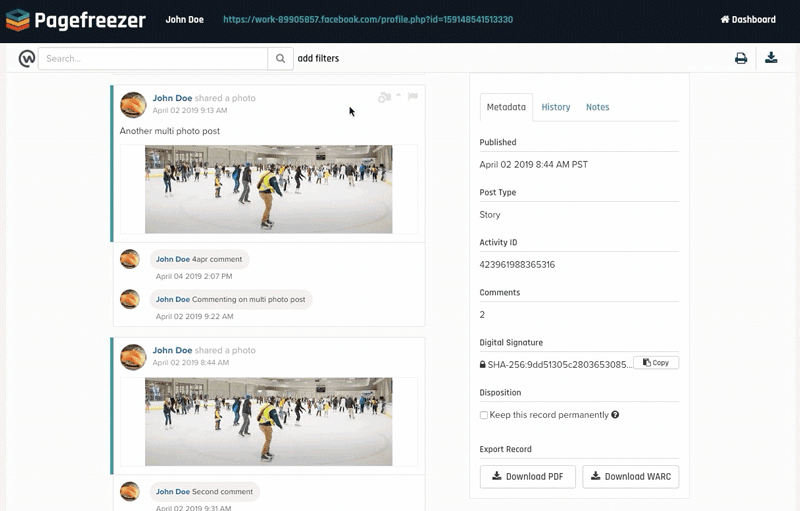The height and width of the screenshot is (511, 800).
Task: Click John Doe name on 9:13 AM post
Action: pyautogui.click(x=172, y=98)
